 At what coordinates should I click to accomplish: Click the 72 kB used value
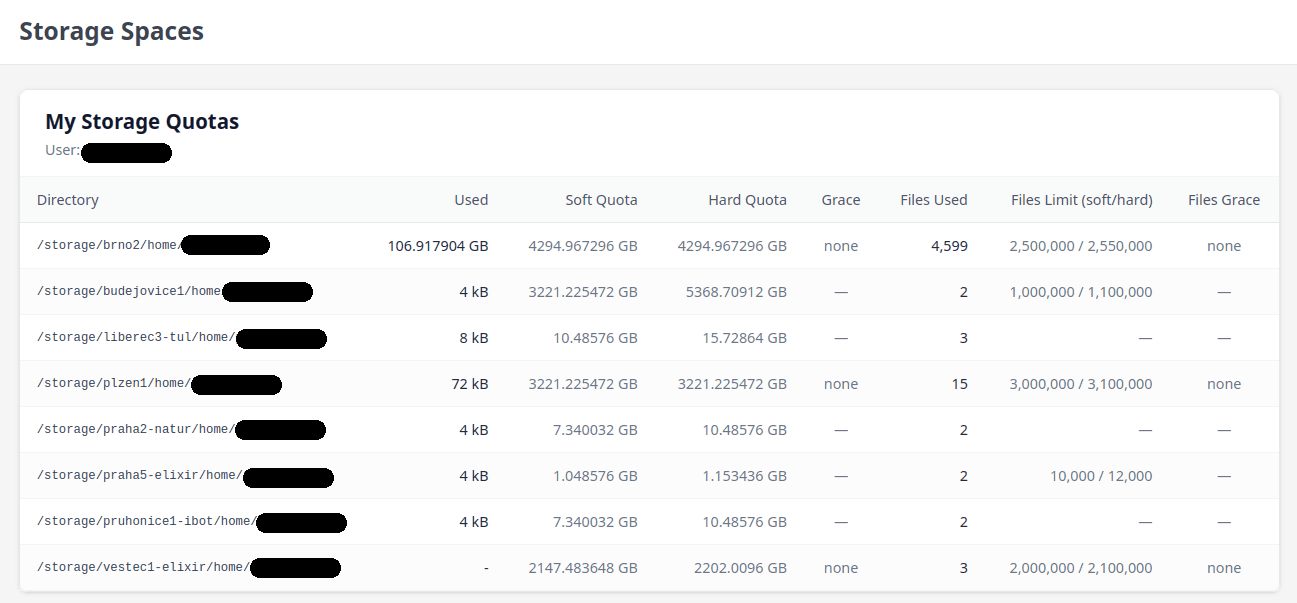point(470,384)
